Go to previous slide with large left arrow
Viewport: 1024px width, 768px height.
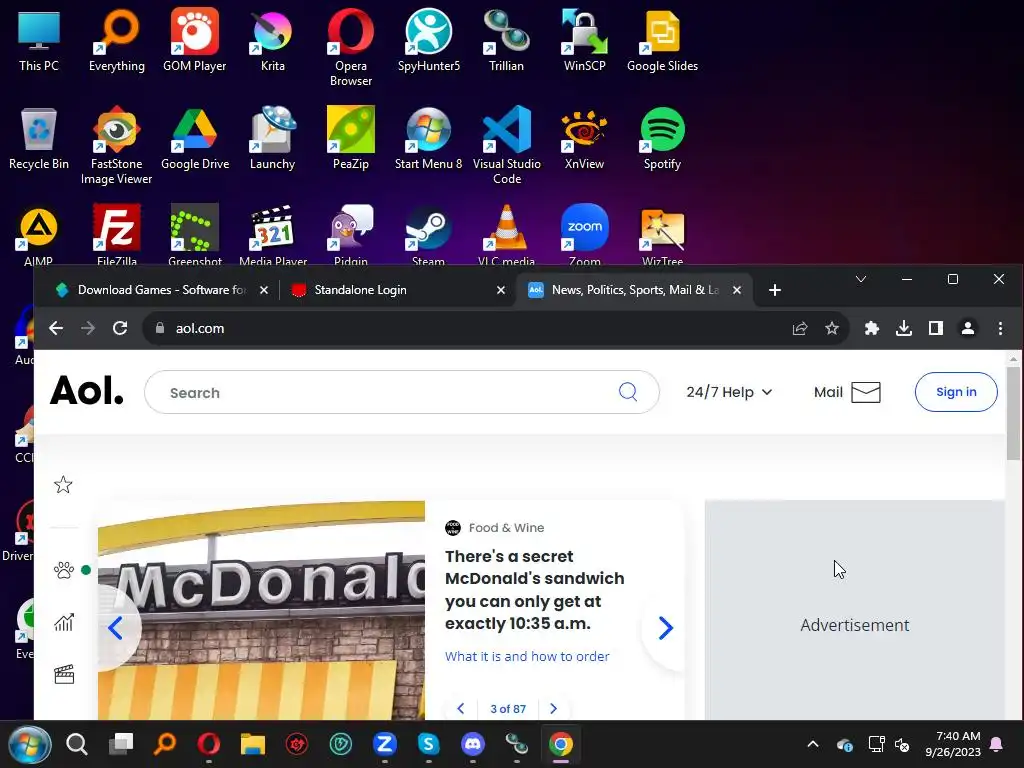(116, 628)
